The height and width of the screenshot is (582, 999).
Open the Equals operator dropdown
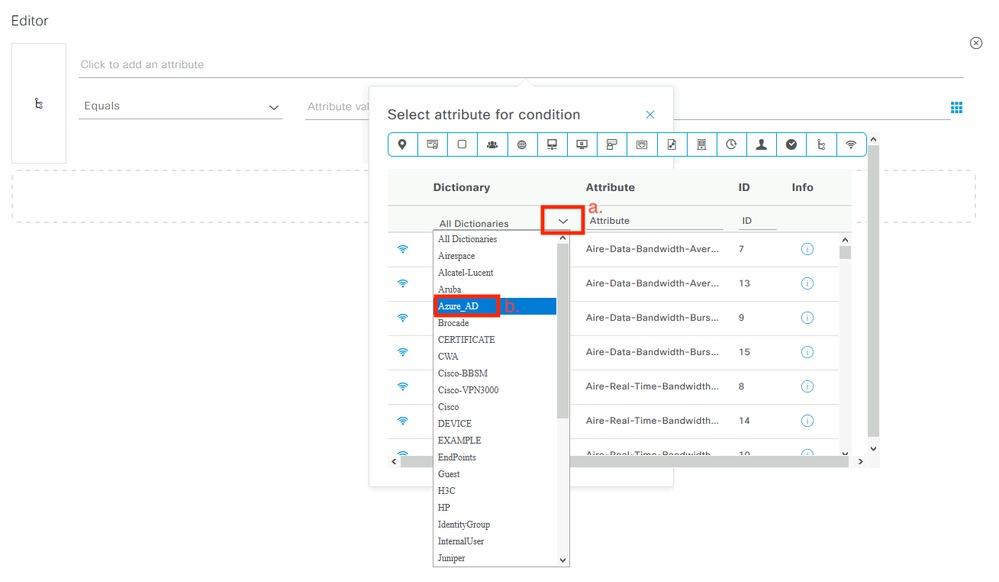click(274, 105)
